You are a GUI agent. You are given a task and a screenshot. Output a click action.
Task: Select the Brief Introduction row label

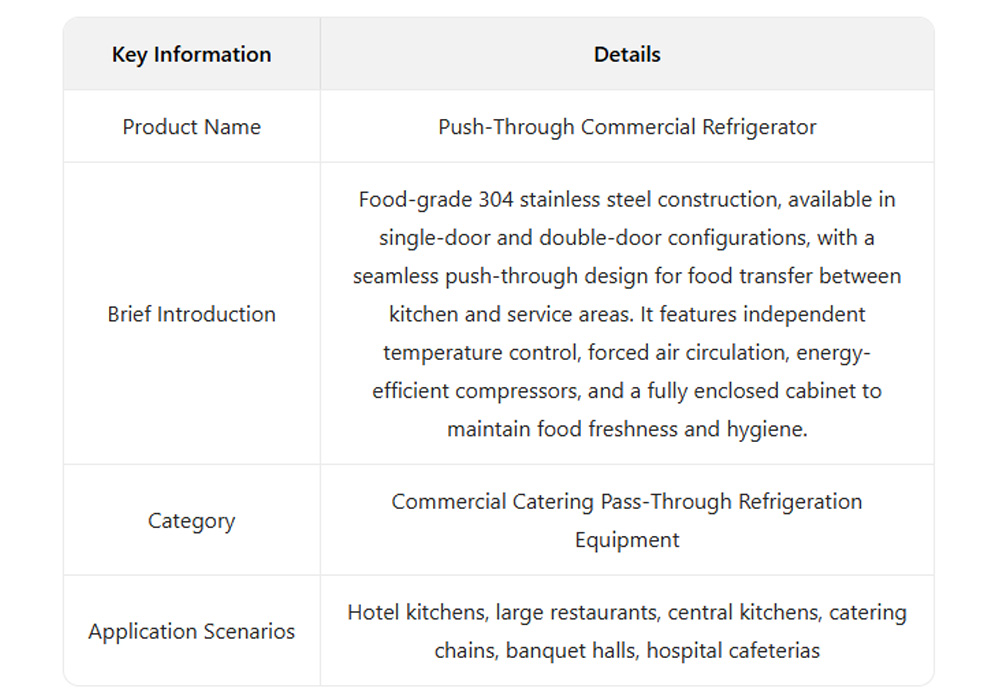[191, 314]
